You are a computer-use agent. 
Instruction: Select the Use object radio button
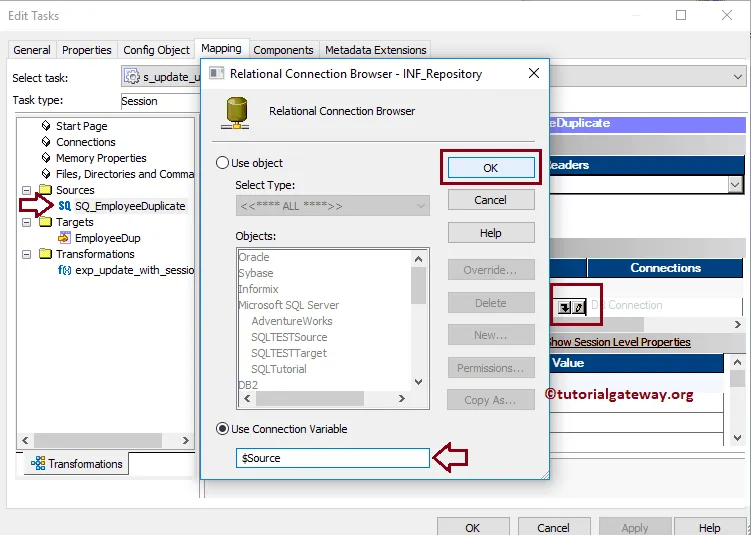coord(222,163)
